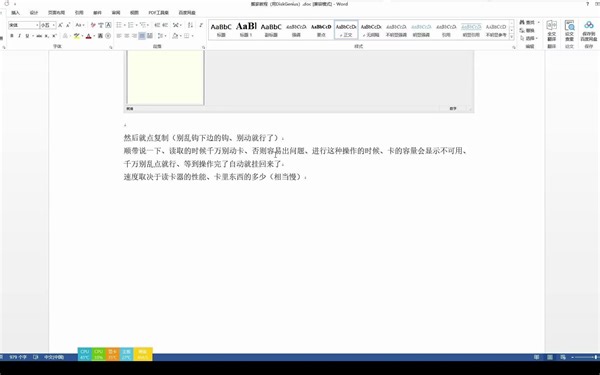Image resolution: width=600 pixels, height=375 pixels.
Task: Toggle subscript formatting
Action: pyautogui.click(x=47, y=36)
